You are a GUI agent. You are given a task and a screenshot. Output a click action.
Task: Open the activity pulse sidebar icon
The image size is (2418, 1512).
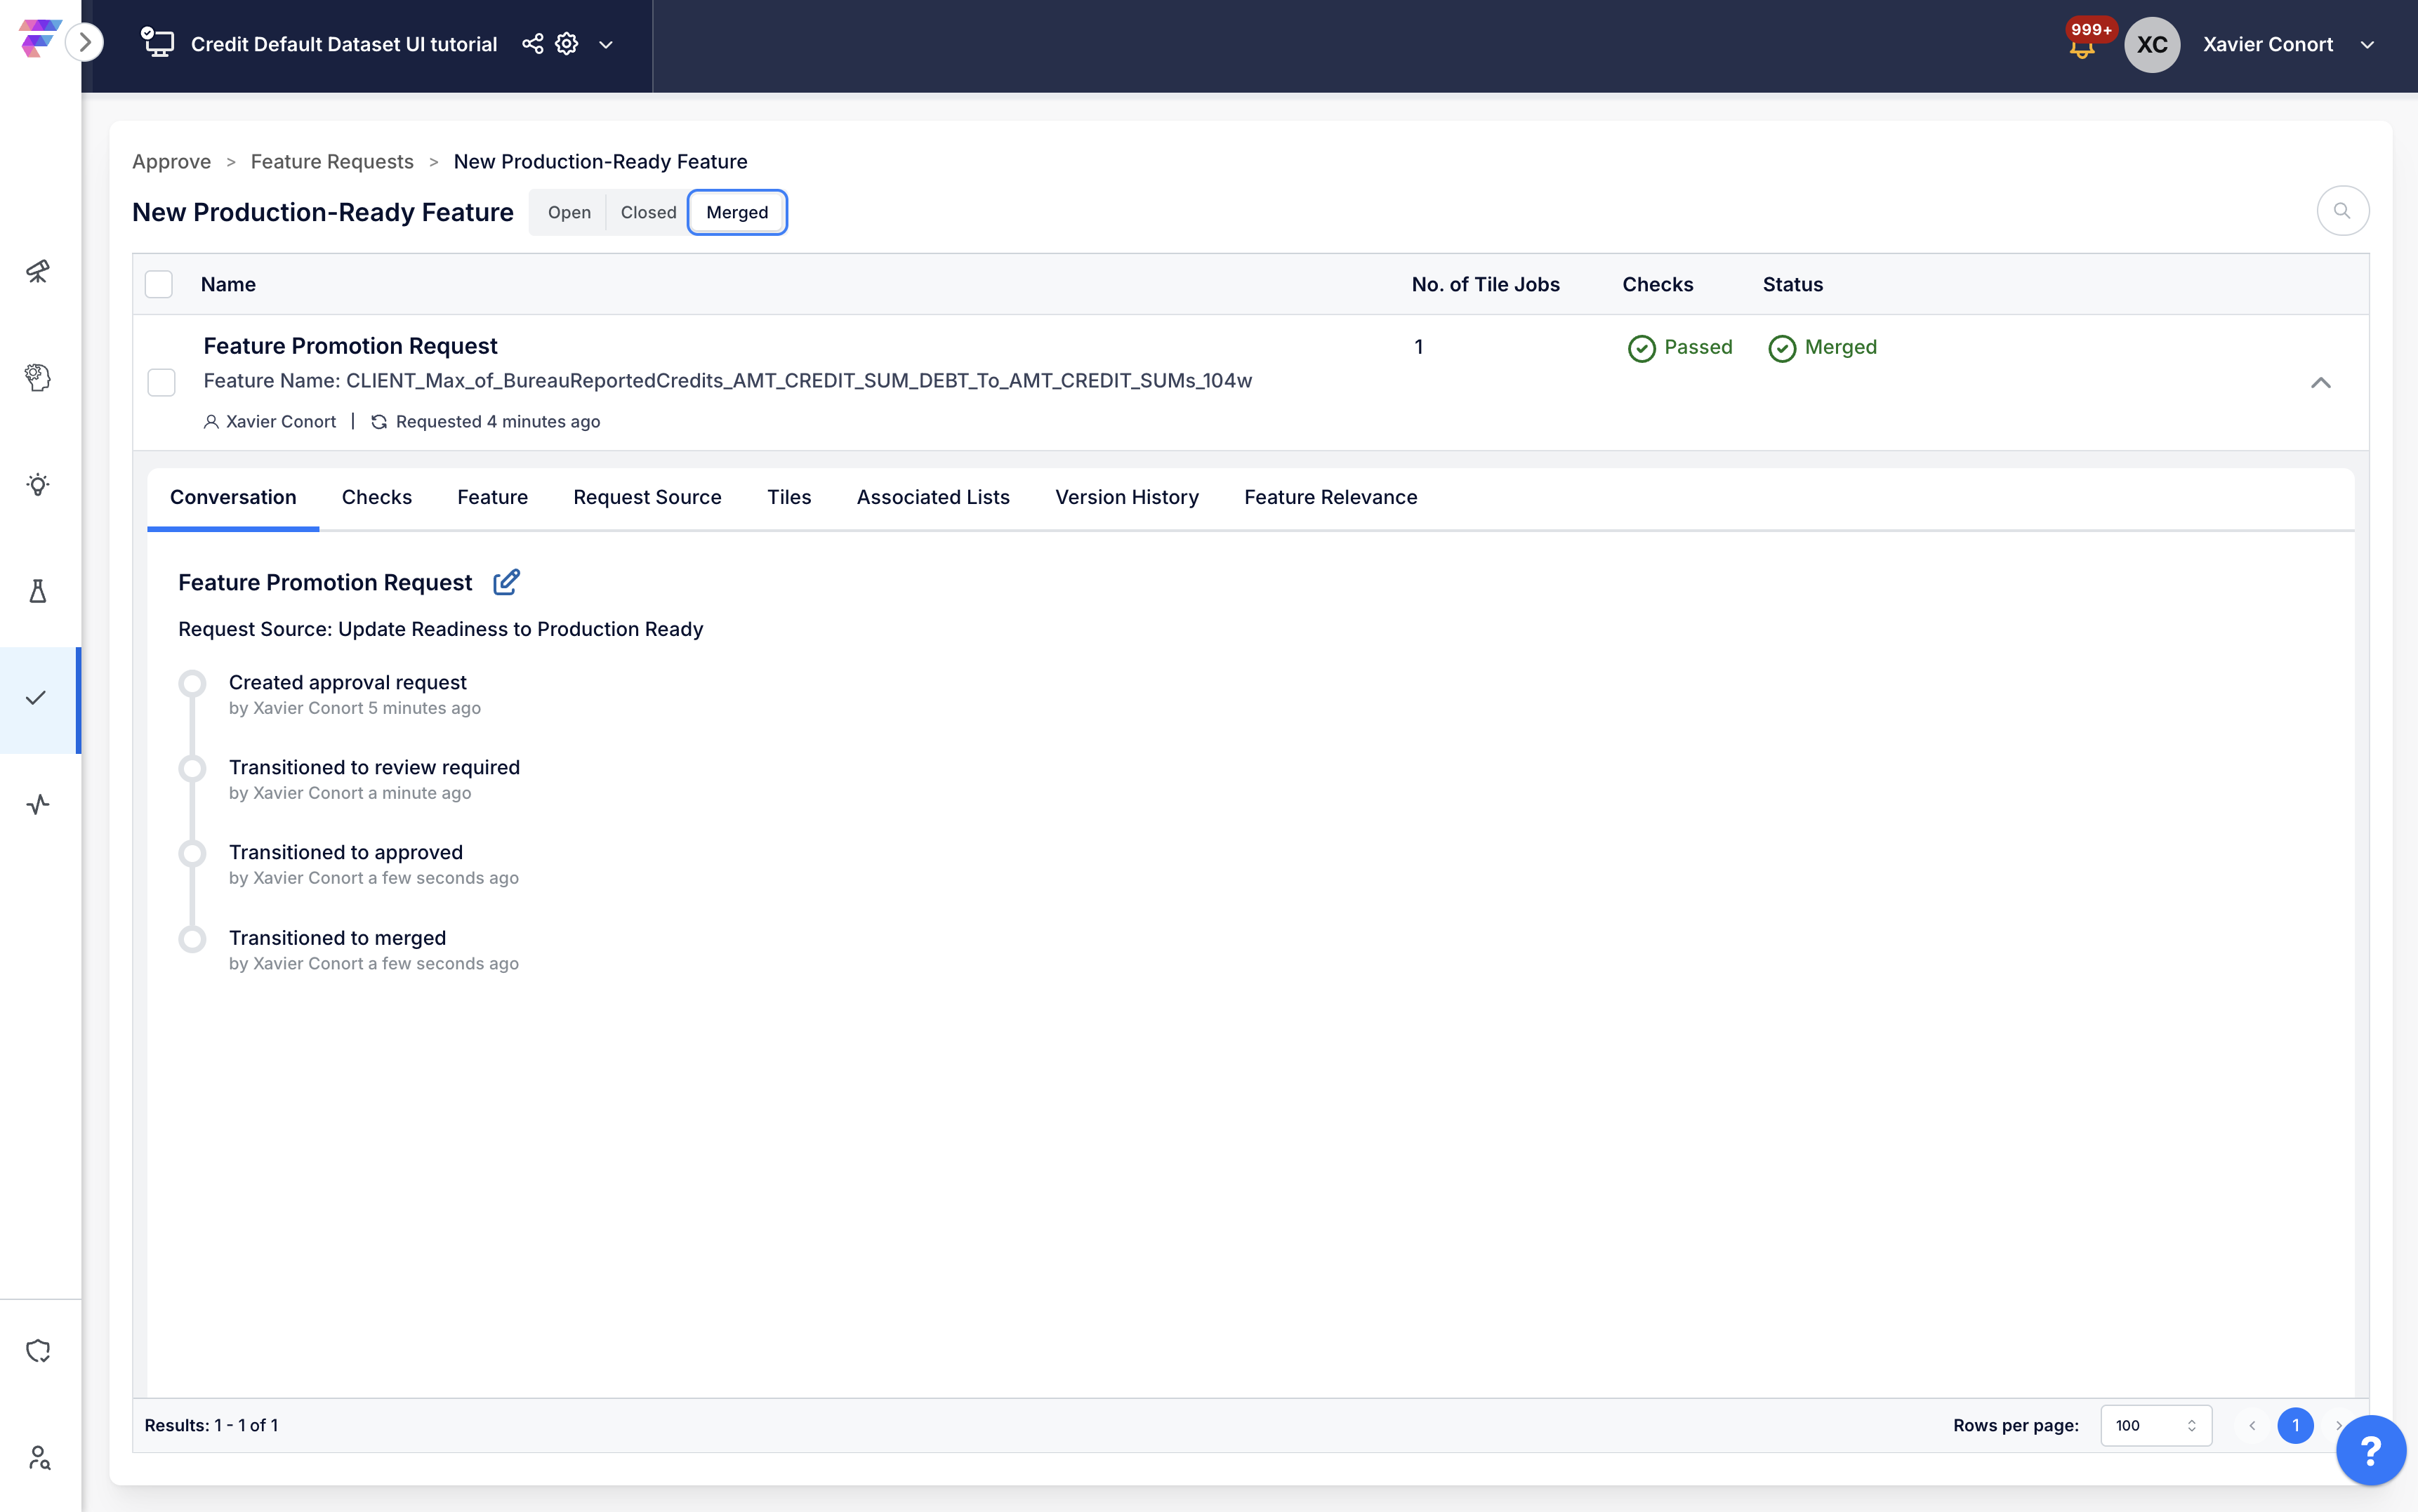[x=38, y=804]
